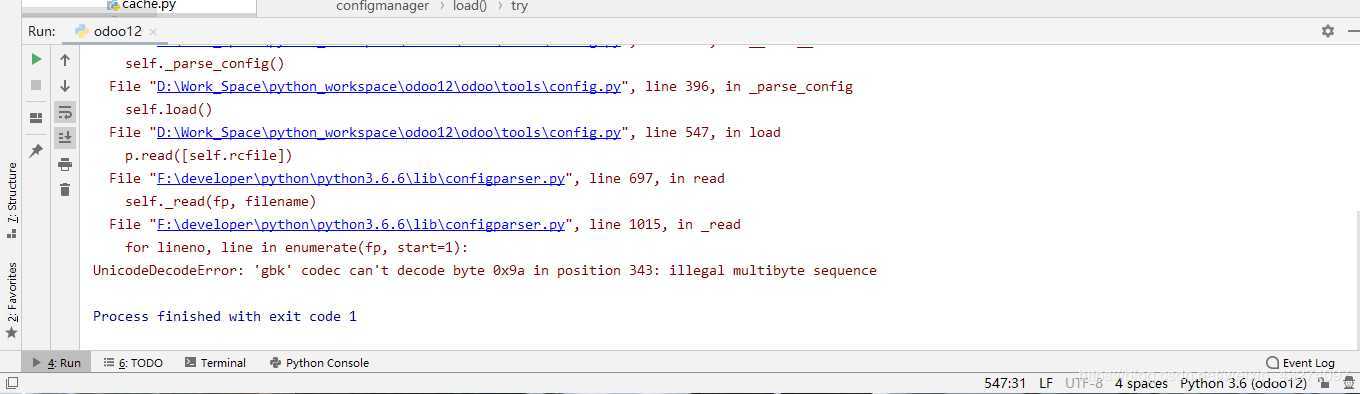The height and width of the screenshot is (394, 1360).
Task: Click the print console output icon
Action: (65, 164)
